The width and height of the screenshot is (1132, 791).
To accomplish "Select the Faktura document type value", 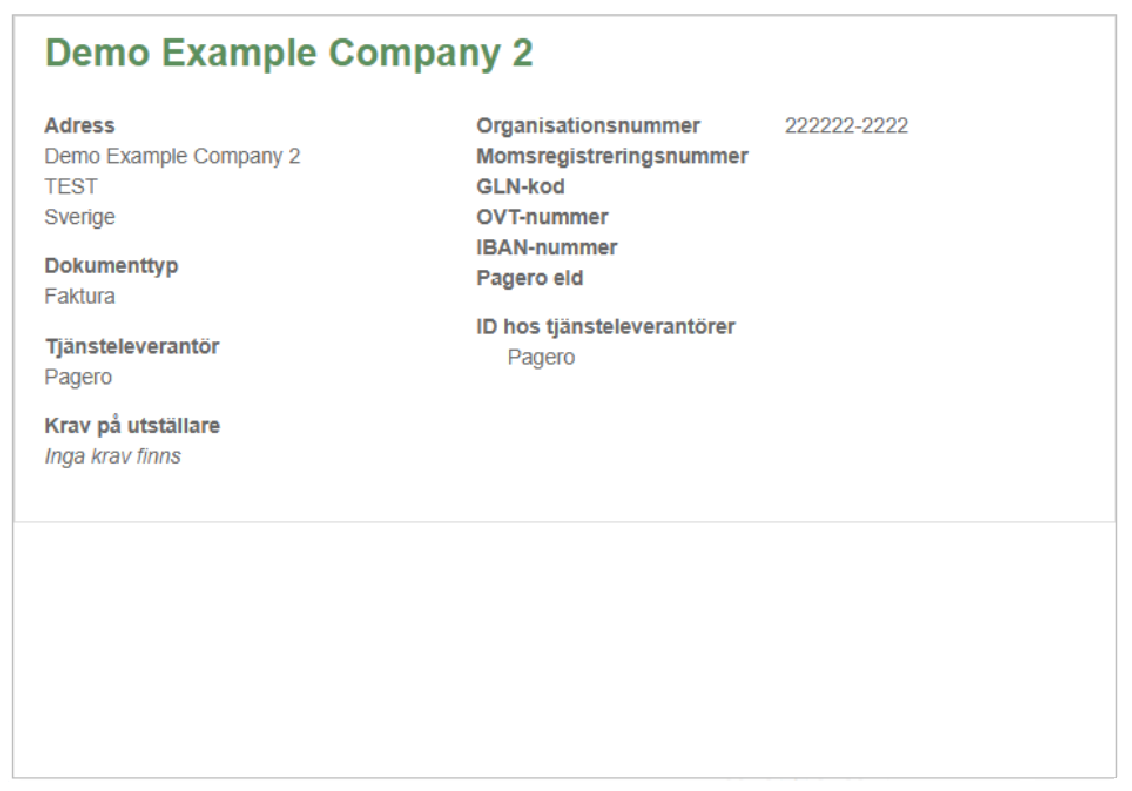I will (79, 297).
